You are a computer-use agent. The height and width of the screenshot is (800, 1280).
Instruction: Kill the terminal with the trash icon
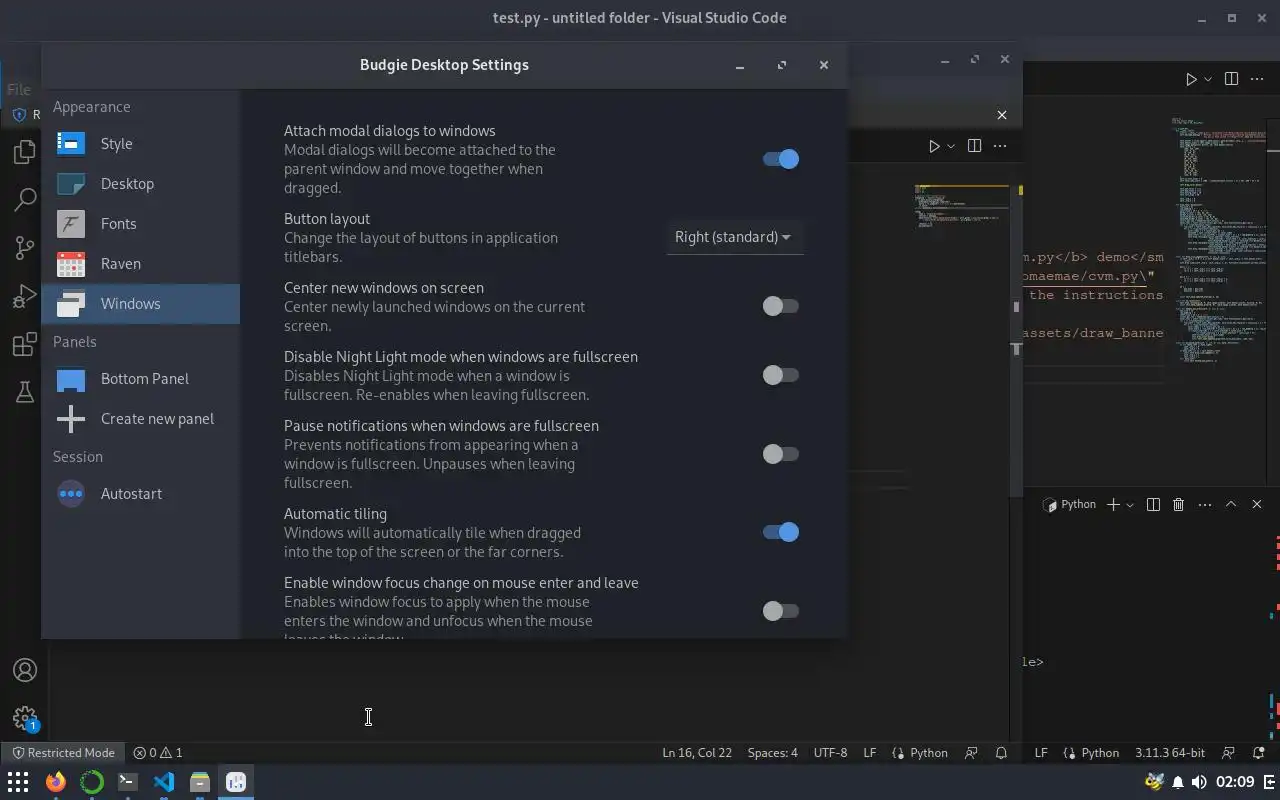click(x=1178, y=505)
